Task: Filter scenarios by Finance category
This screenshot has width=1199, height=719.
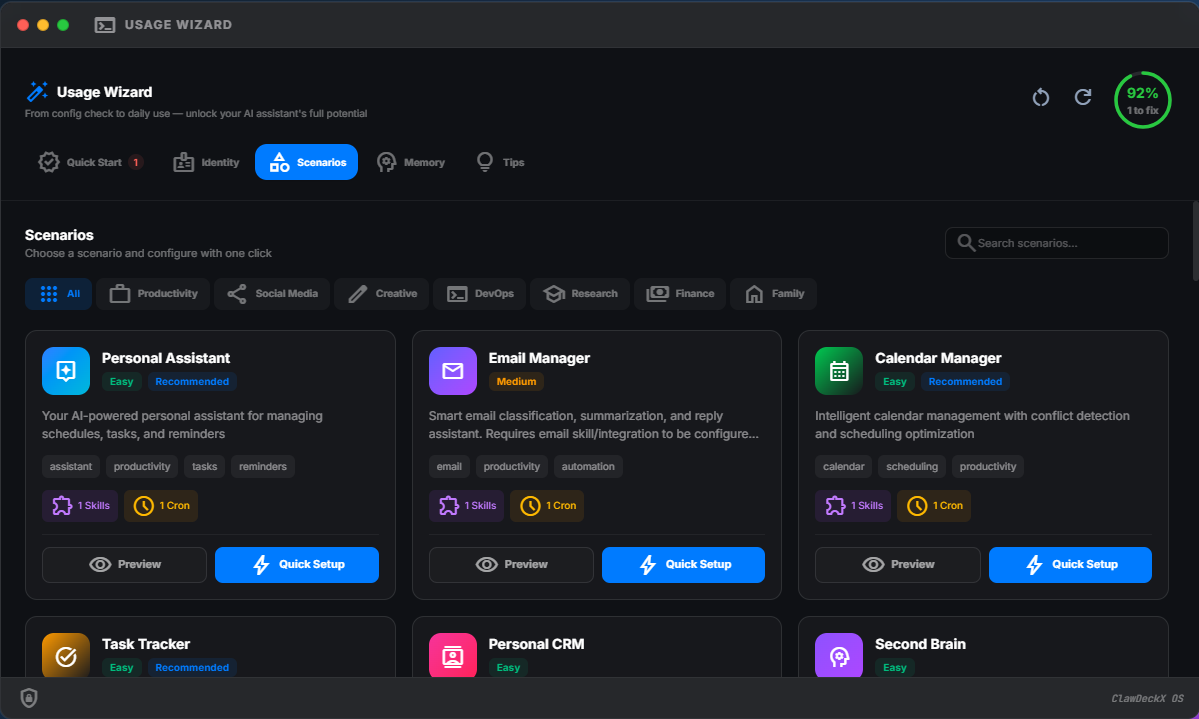Action: coord(681,294)
